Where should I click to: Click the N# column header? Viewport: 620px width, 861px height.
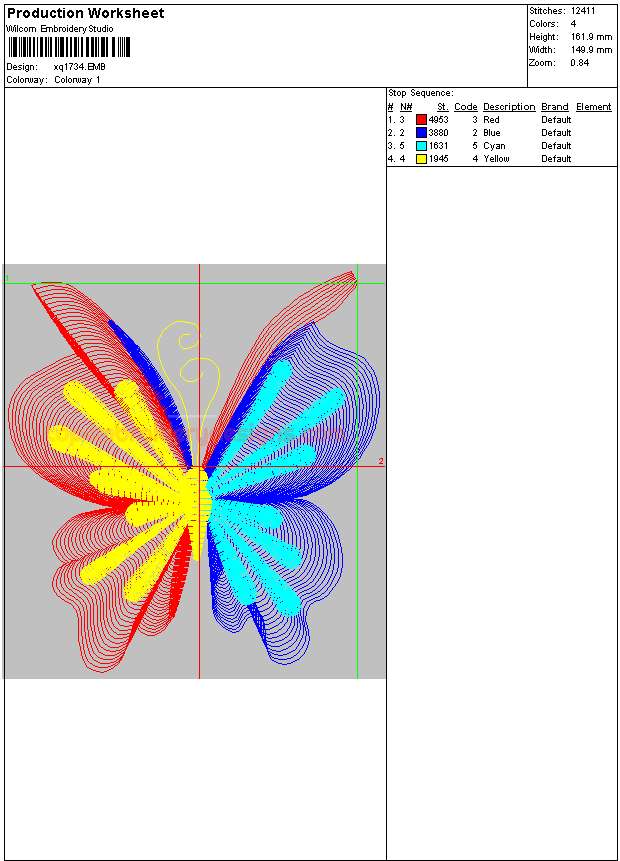click(x=406, y=107)
